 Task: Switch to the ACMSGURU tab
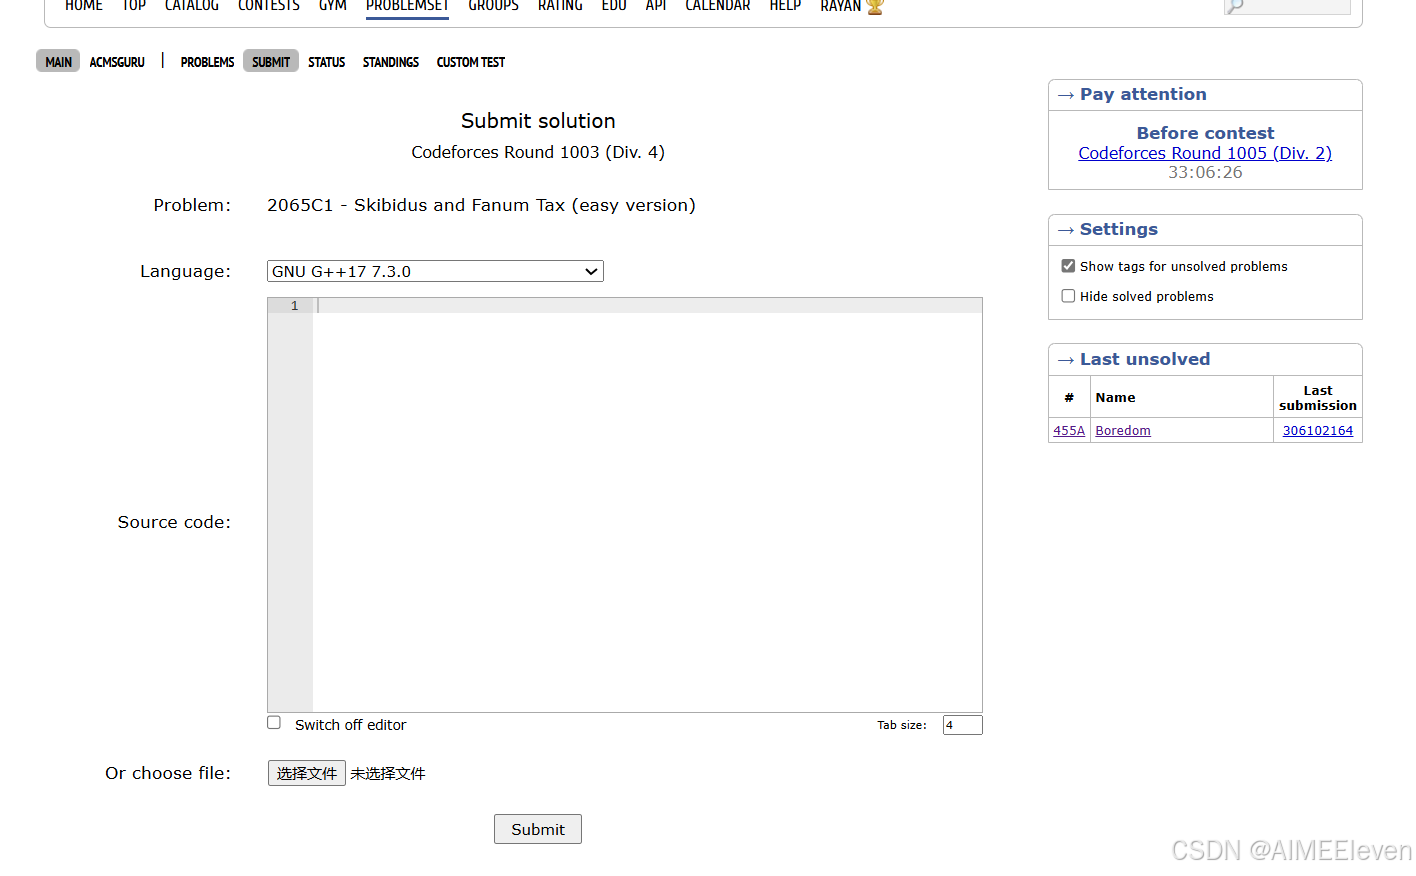117,62
